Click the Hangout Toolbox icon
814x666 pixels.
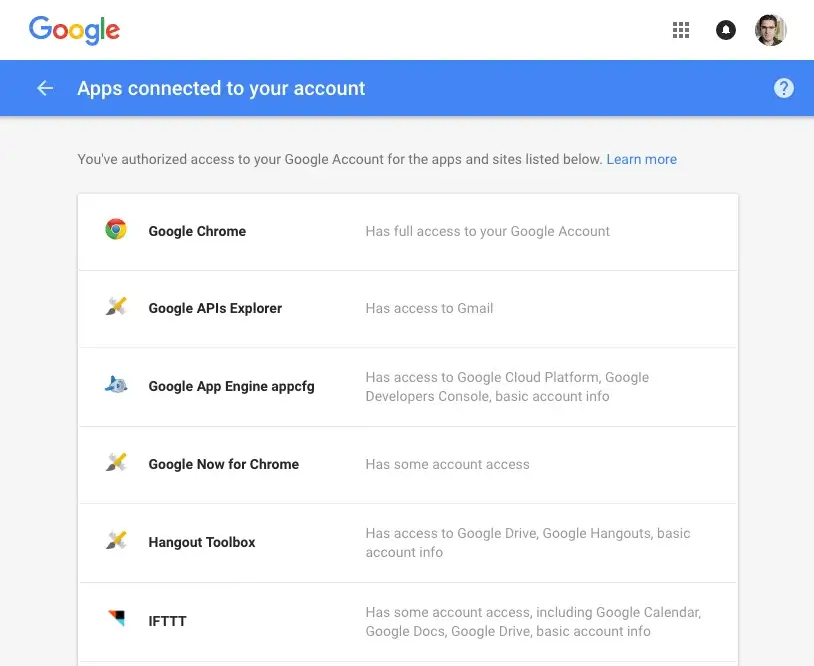coord(116,541)
